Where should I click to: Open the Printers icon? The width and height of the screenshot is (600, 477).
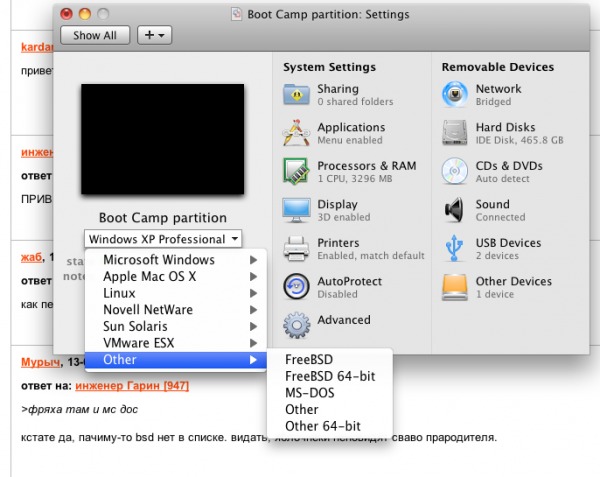pyautogui.click(x=296, y=249)
